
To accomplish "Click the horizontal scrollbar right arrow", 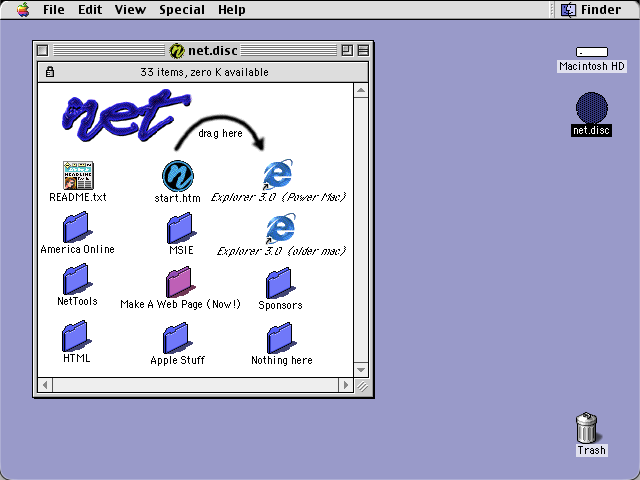I will pos(346,385).
